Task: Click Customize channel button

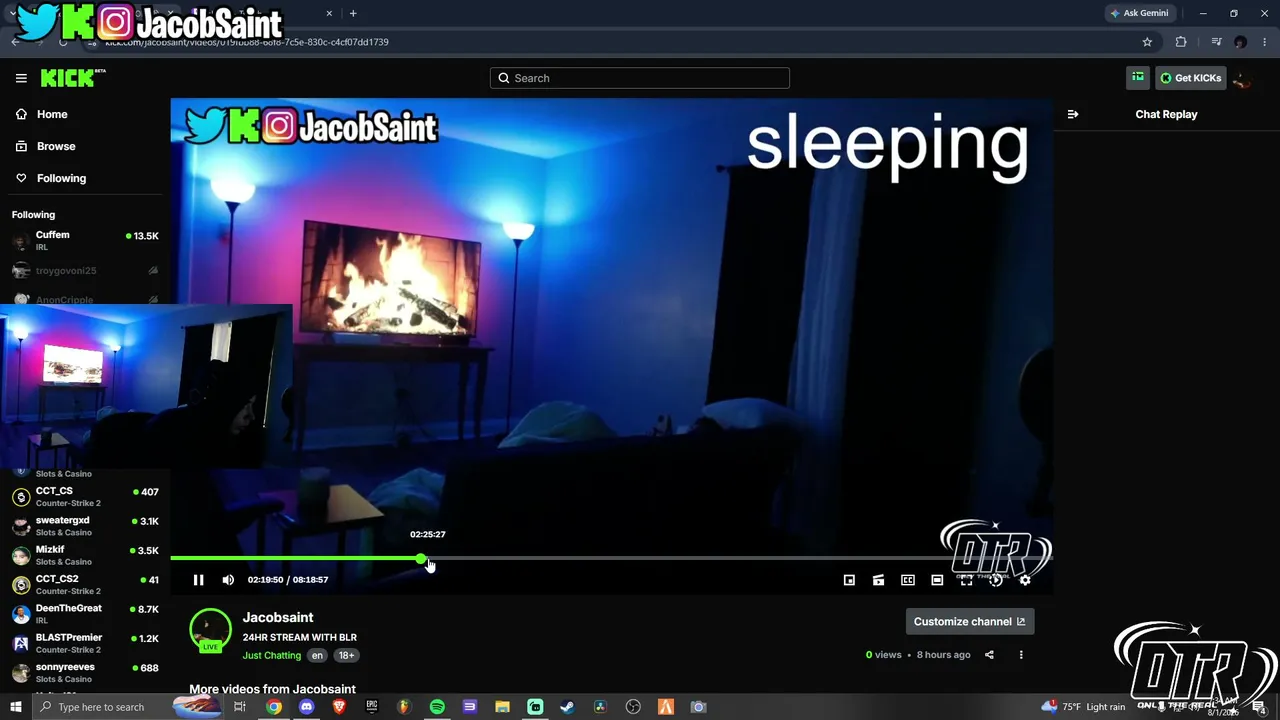Action: coord(969,622)
